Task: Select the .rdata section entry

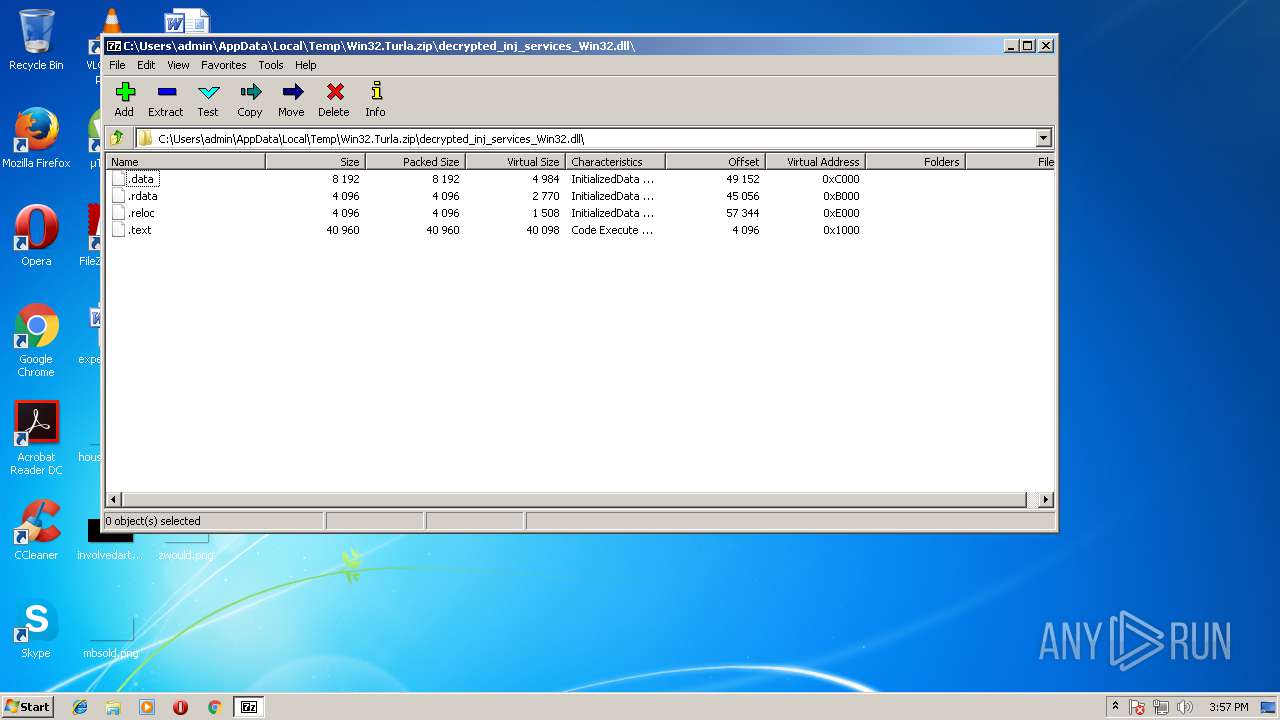Action: click(x=143, y=196)
